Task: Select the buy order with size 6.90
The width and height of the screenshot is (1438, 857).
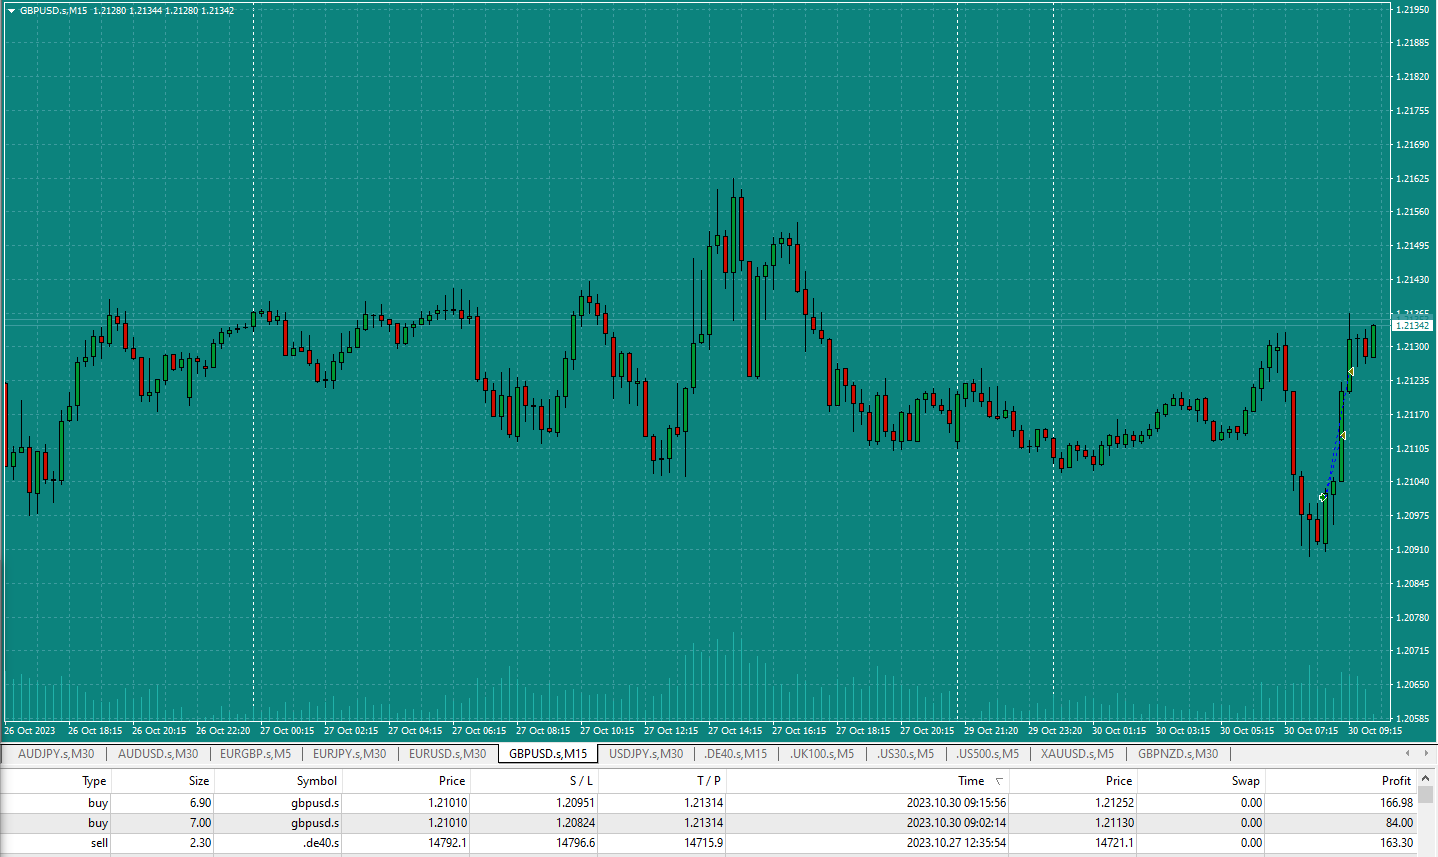Action: 708,803
